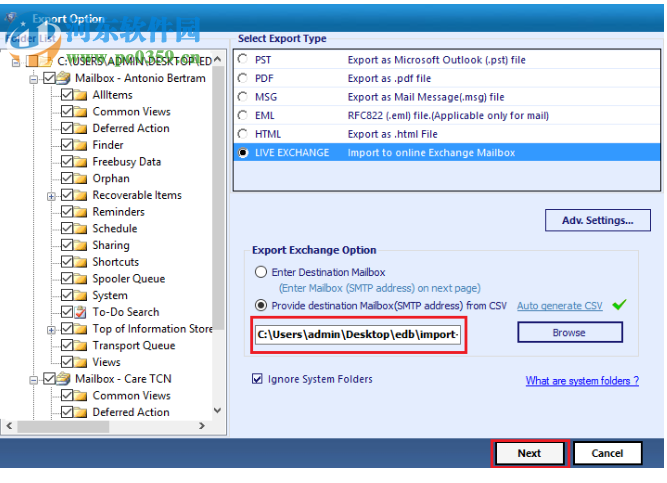The image size is (667, 483).
Task: Open the Auto generate CSV link
Action: tap(559, 306)
